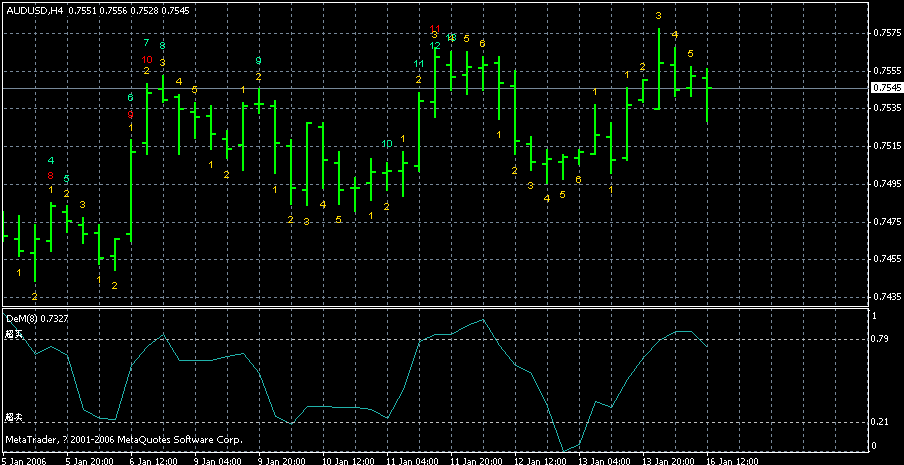Select the 0.7555 price axis label
This screenshot has width=904, height=465.
pos(886,71)
